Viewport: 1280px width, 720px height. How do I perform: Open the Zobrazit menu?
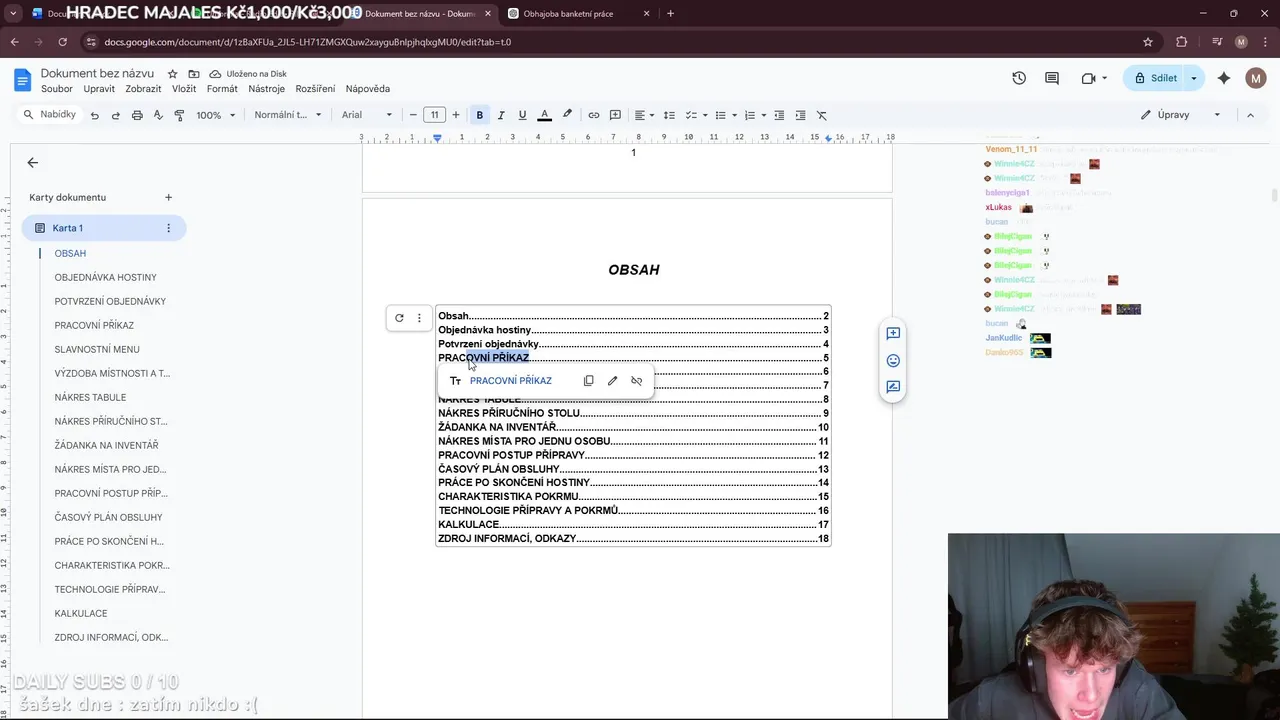click(143, 89)
